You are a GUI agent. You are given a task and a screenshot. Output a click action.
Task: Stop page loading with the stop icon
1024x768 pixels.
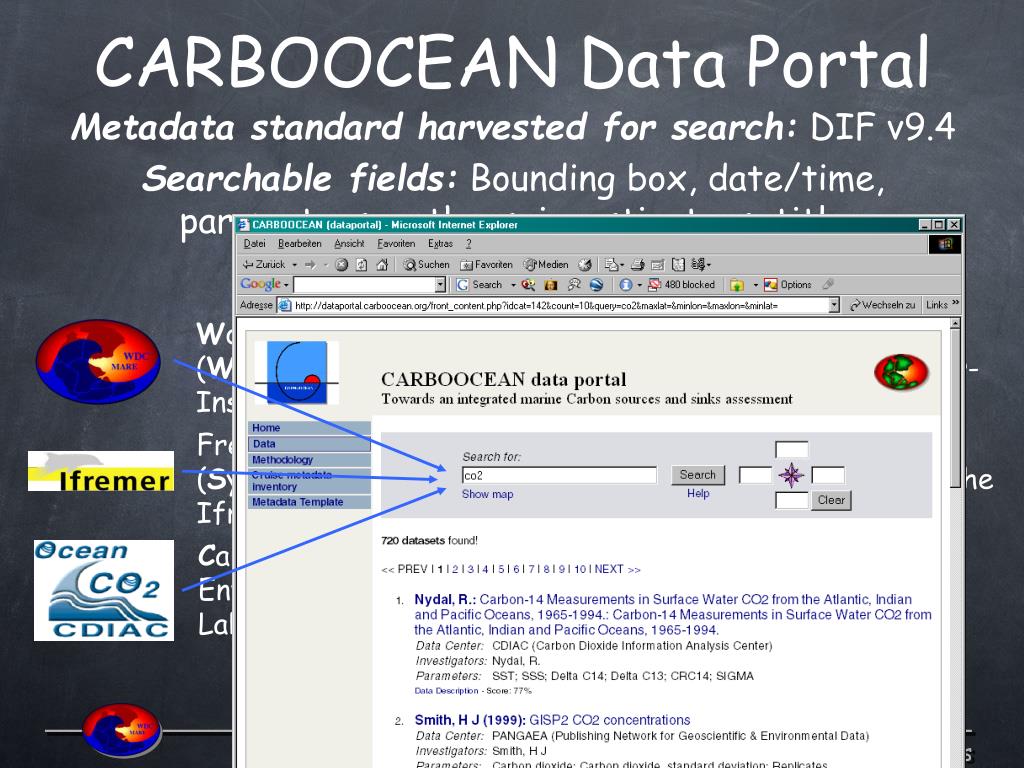click(342, 264)
